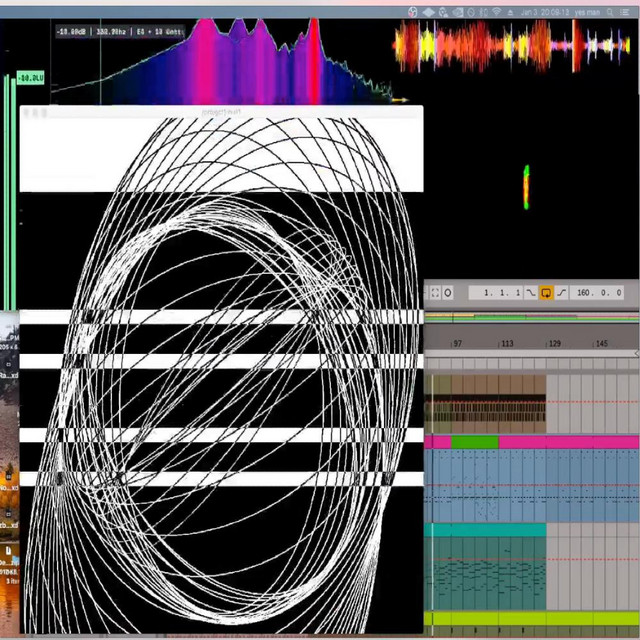The width and height of the screenshot is (640, 640).
Task: Select the blue MIDI clip in the arrangement
Action: (x=486, y=484)
